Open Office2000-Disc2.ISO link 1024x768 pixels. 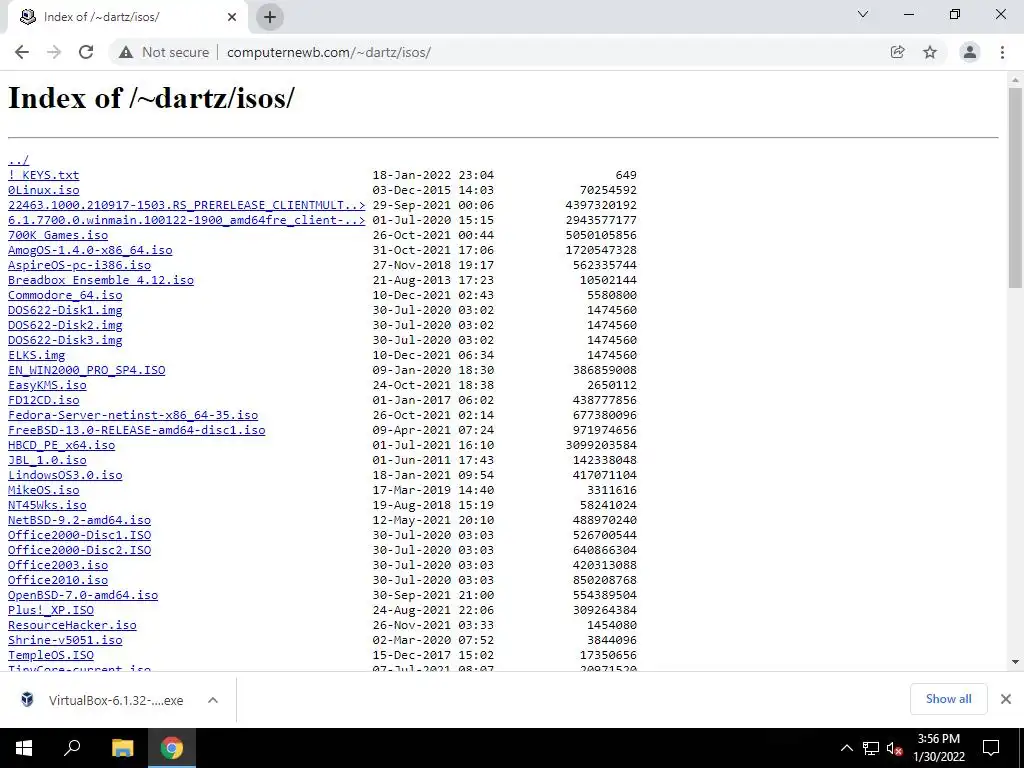[x=79, y=551]
